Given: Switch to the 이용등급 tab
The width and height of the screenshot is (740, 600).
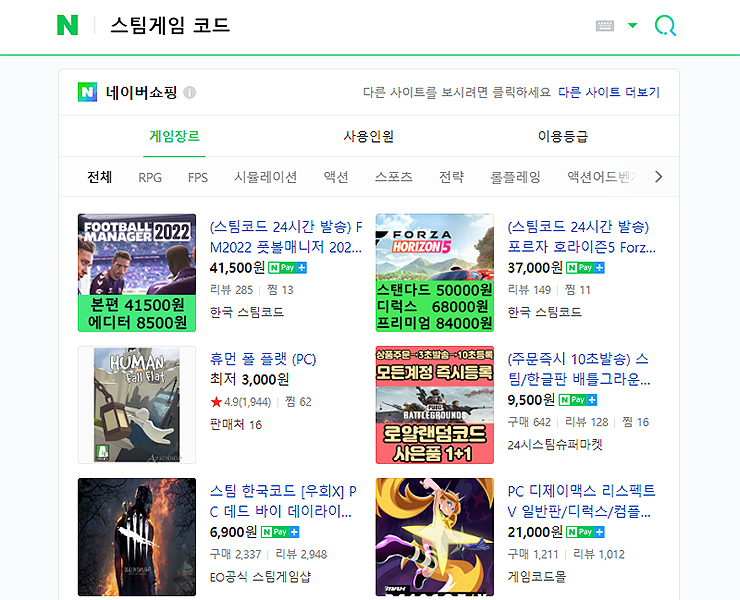Looking at the screenshot, I should click(563, 136).
